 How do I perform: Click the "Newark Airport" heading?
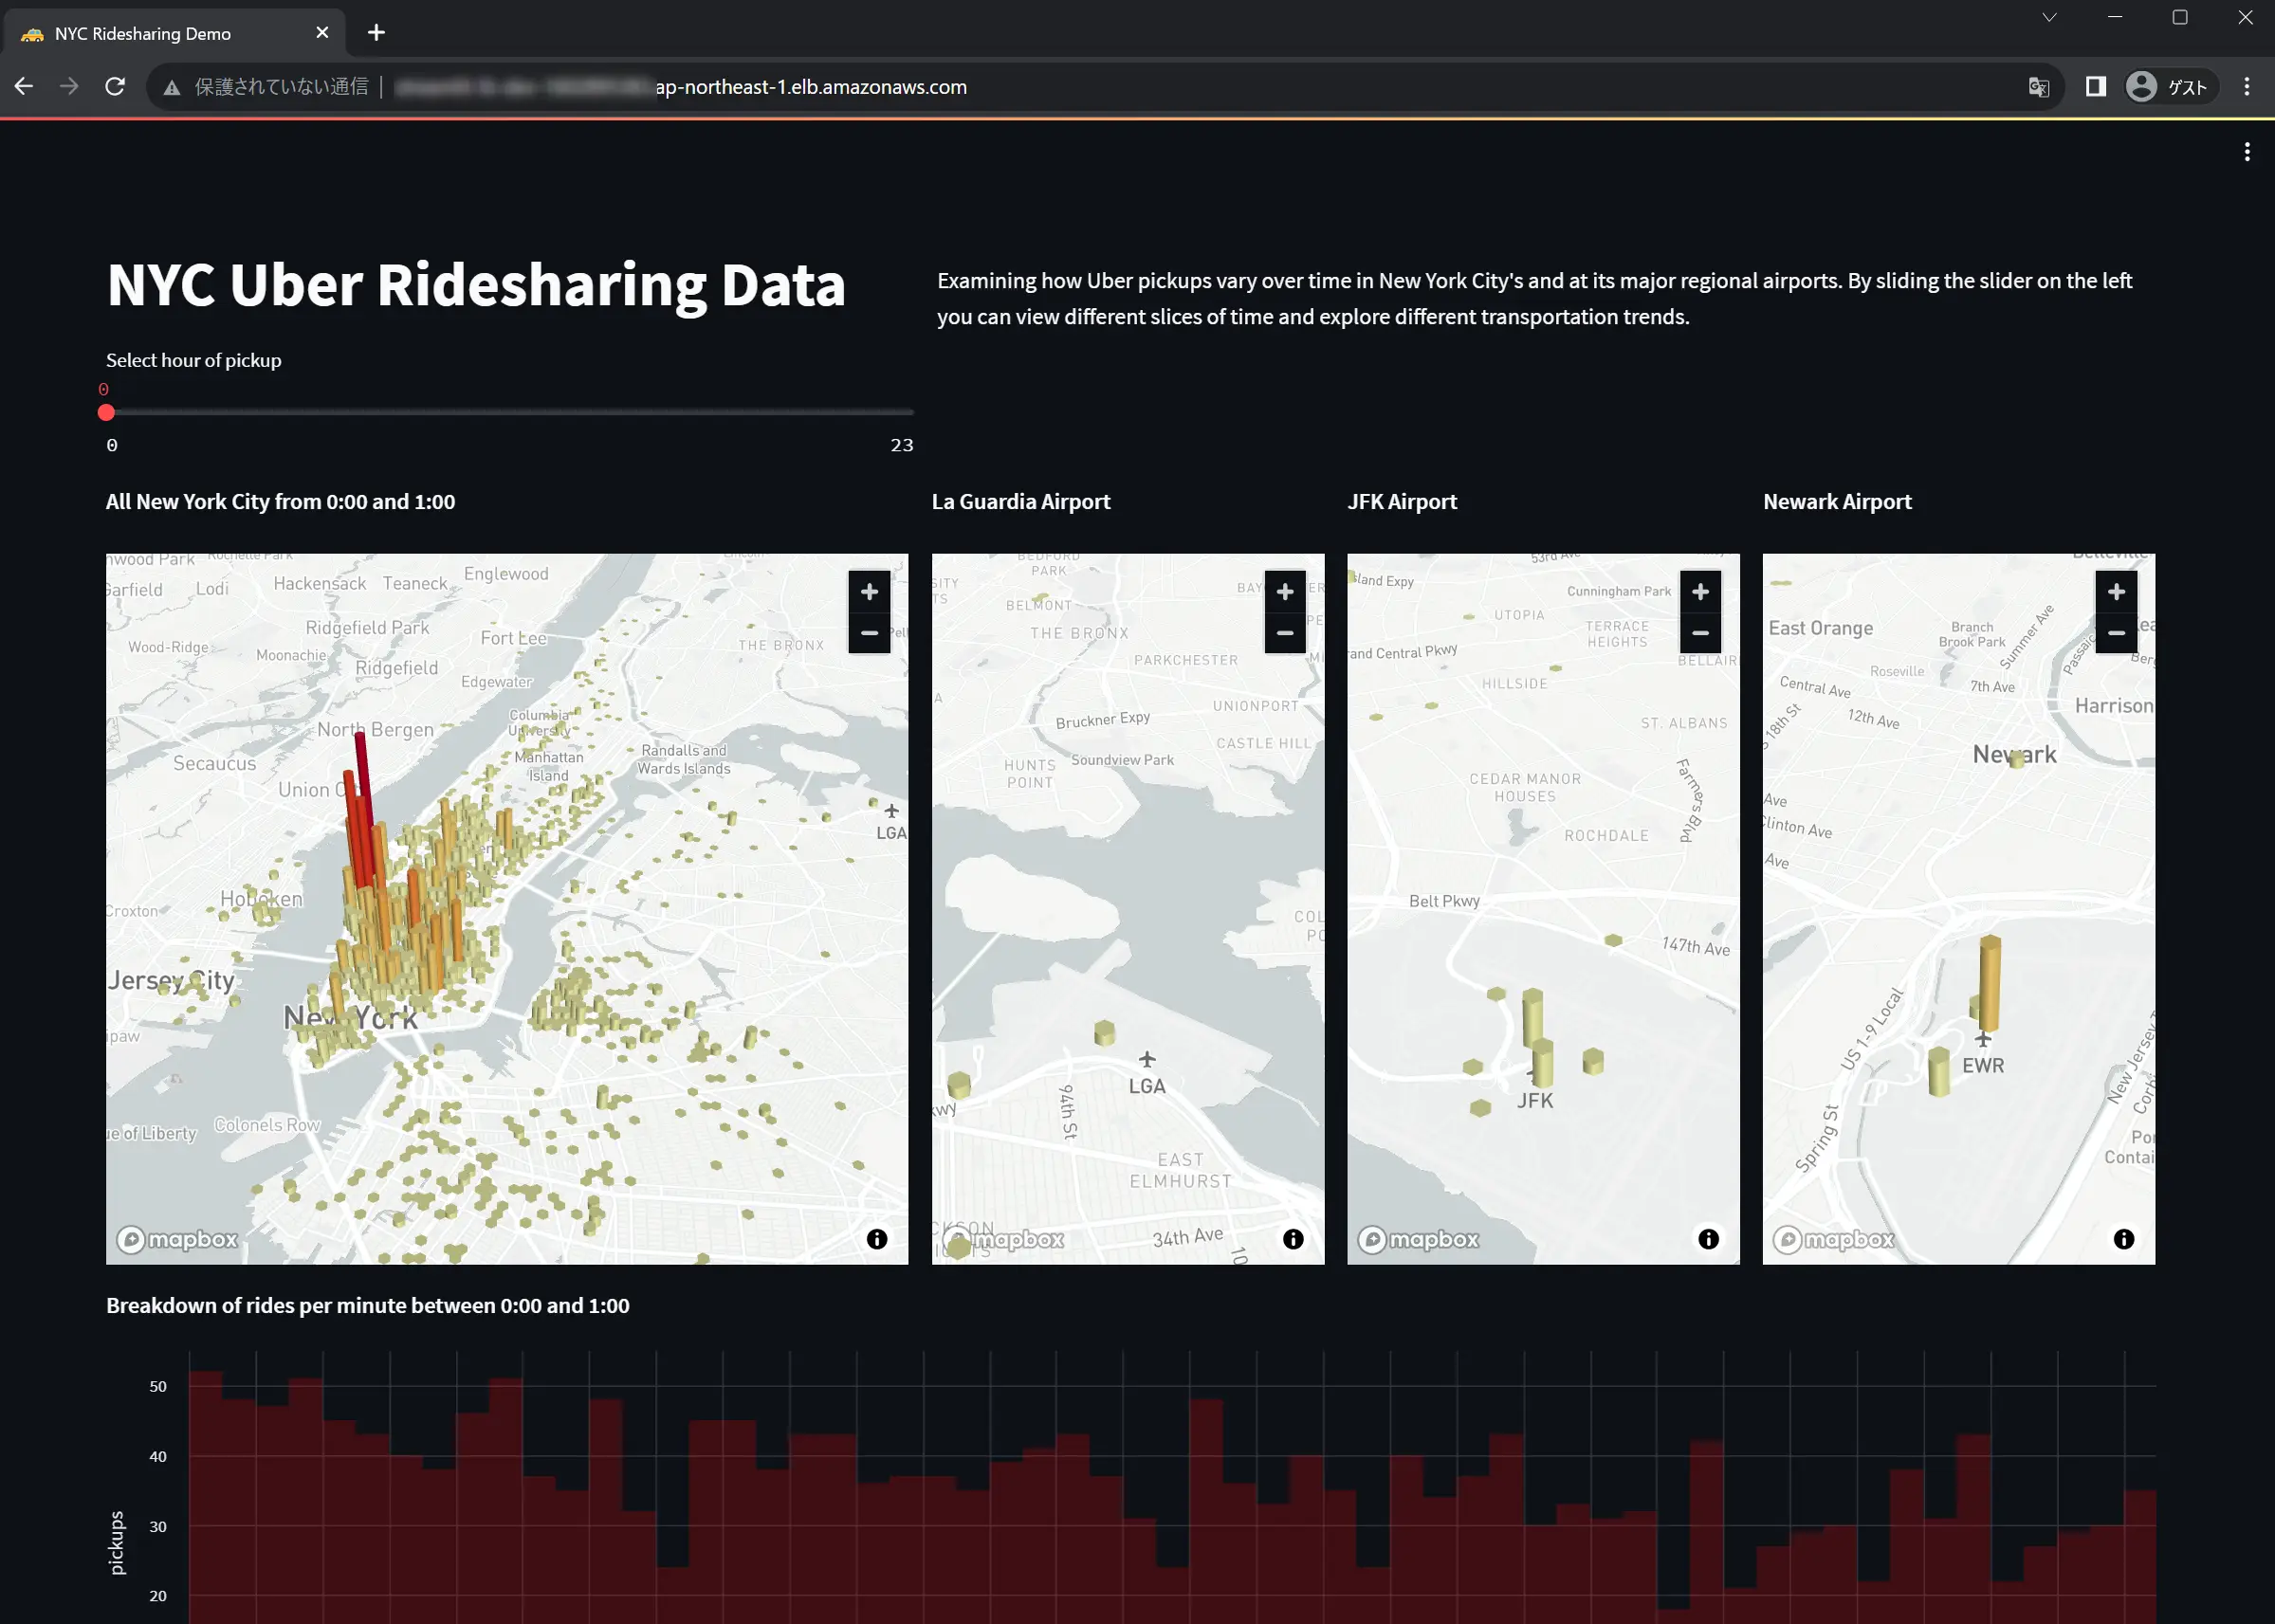(1837, 502)
